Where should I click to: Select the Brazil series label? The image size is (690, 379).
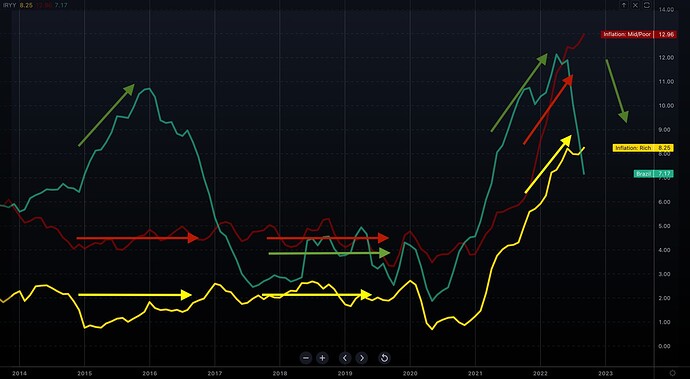tap(643, 174)
